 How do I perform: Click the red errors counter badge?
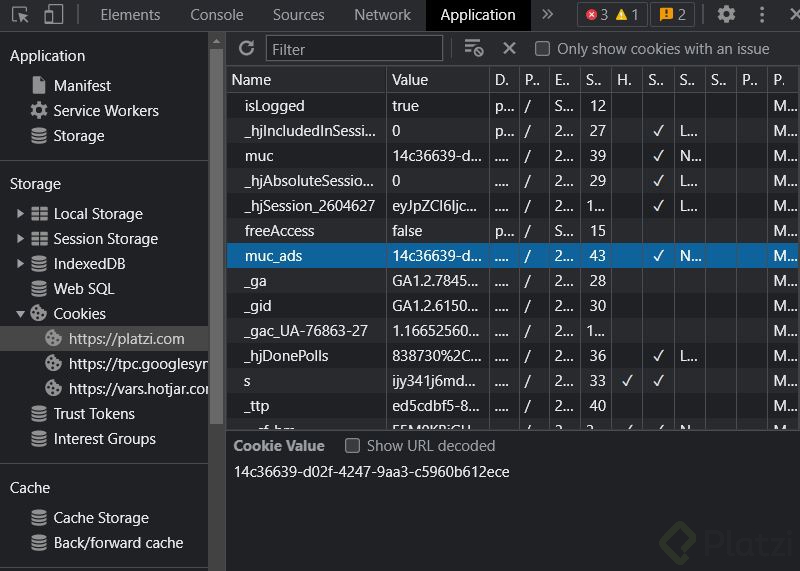(x=596, y=14)
